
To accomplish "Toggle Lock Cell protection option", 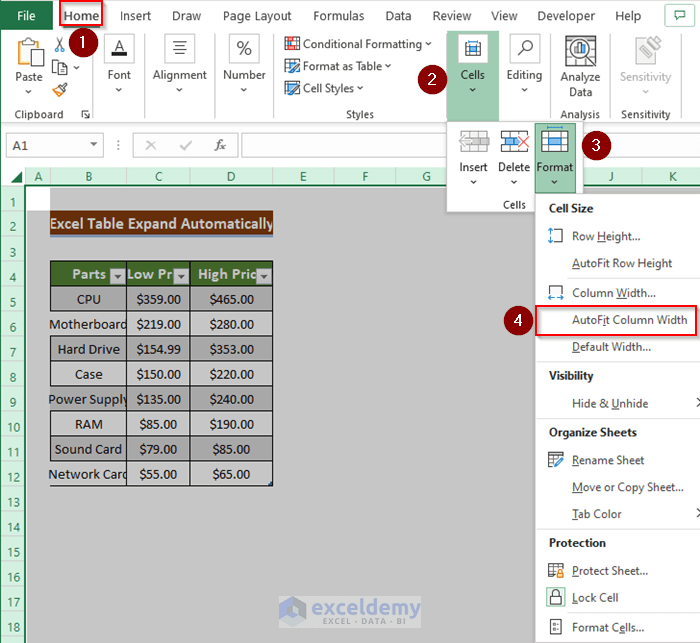I will (595, 597).
